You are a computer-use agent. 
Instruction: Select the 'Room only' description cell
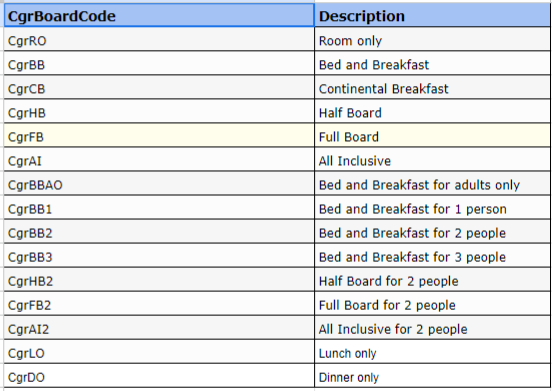(x=432, y=40)
